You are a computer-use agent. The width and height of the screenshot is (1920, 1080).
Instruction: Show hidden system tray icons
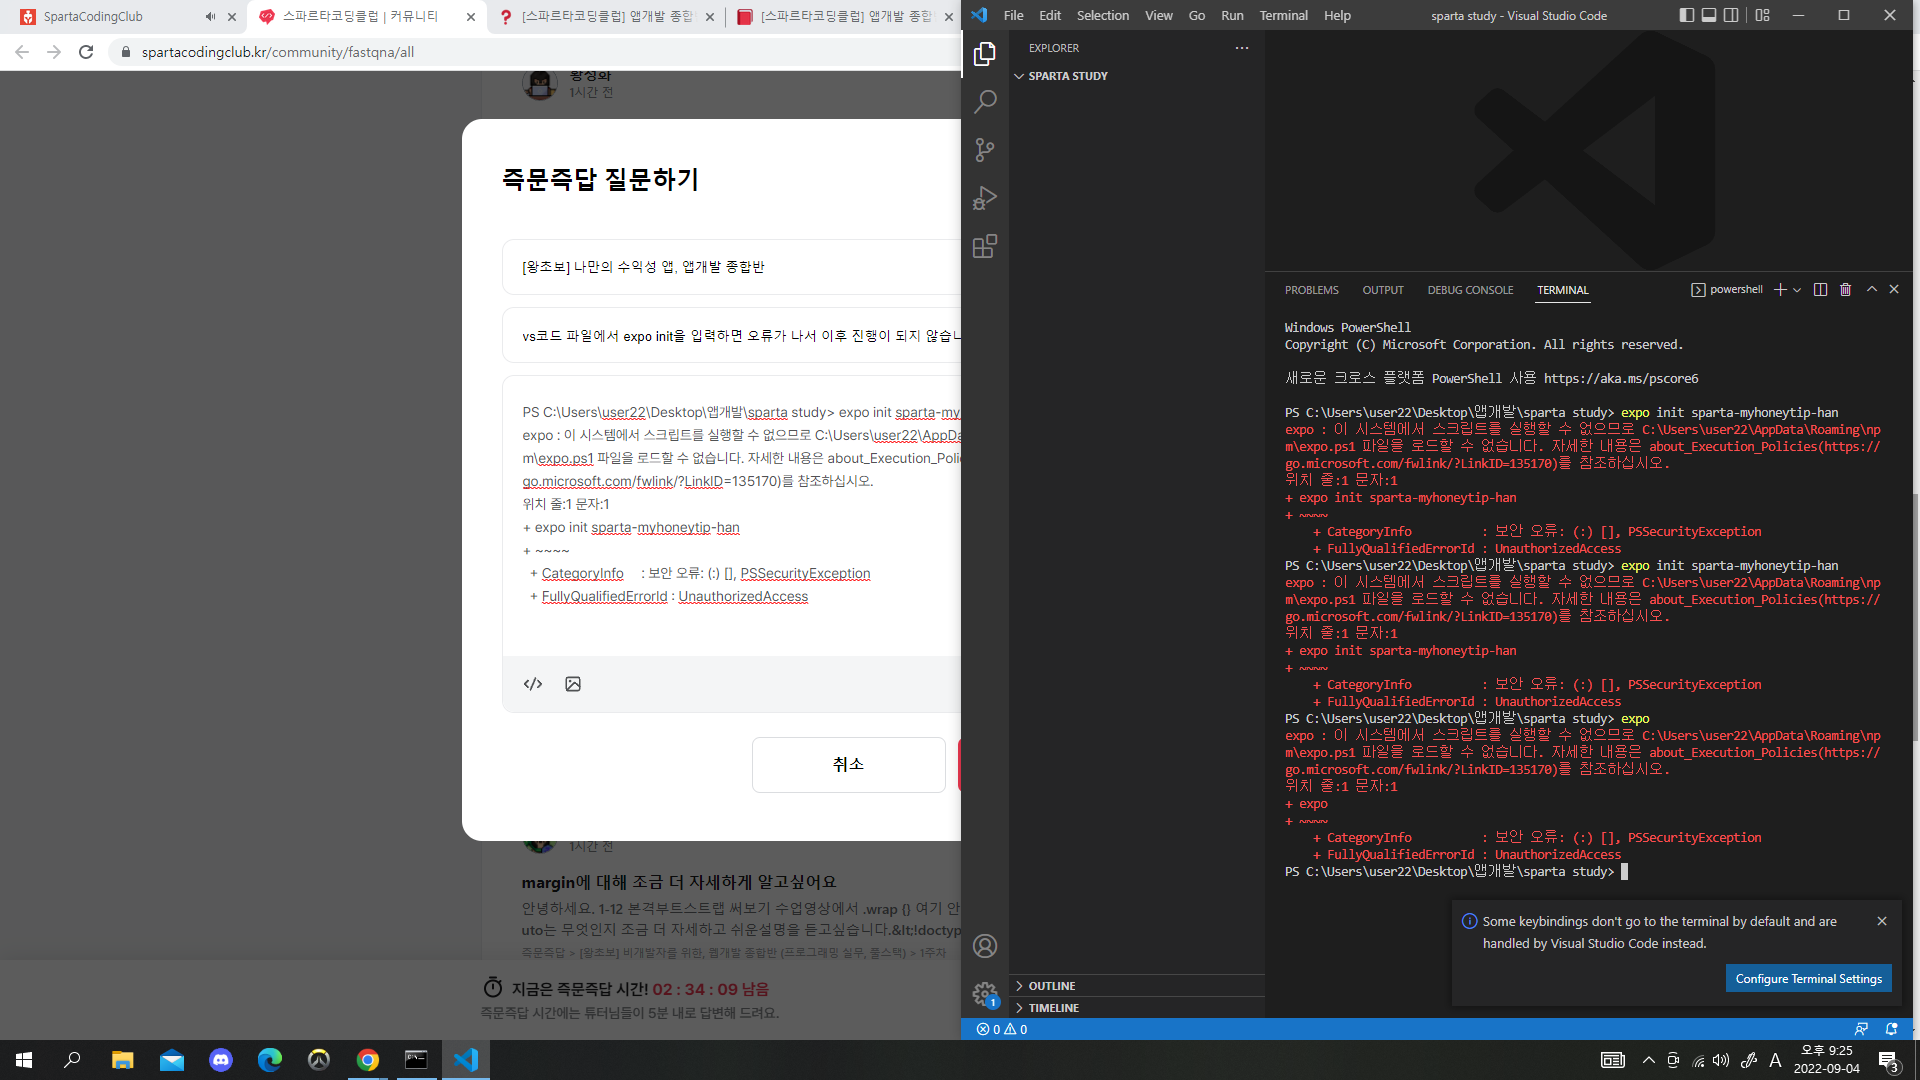click(1649, 1060)
